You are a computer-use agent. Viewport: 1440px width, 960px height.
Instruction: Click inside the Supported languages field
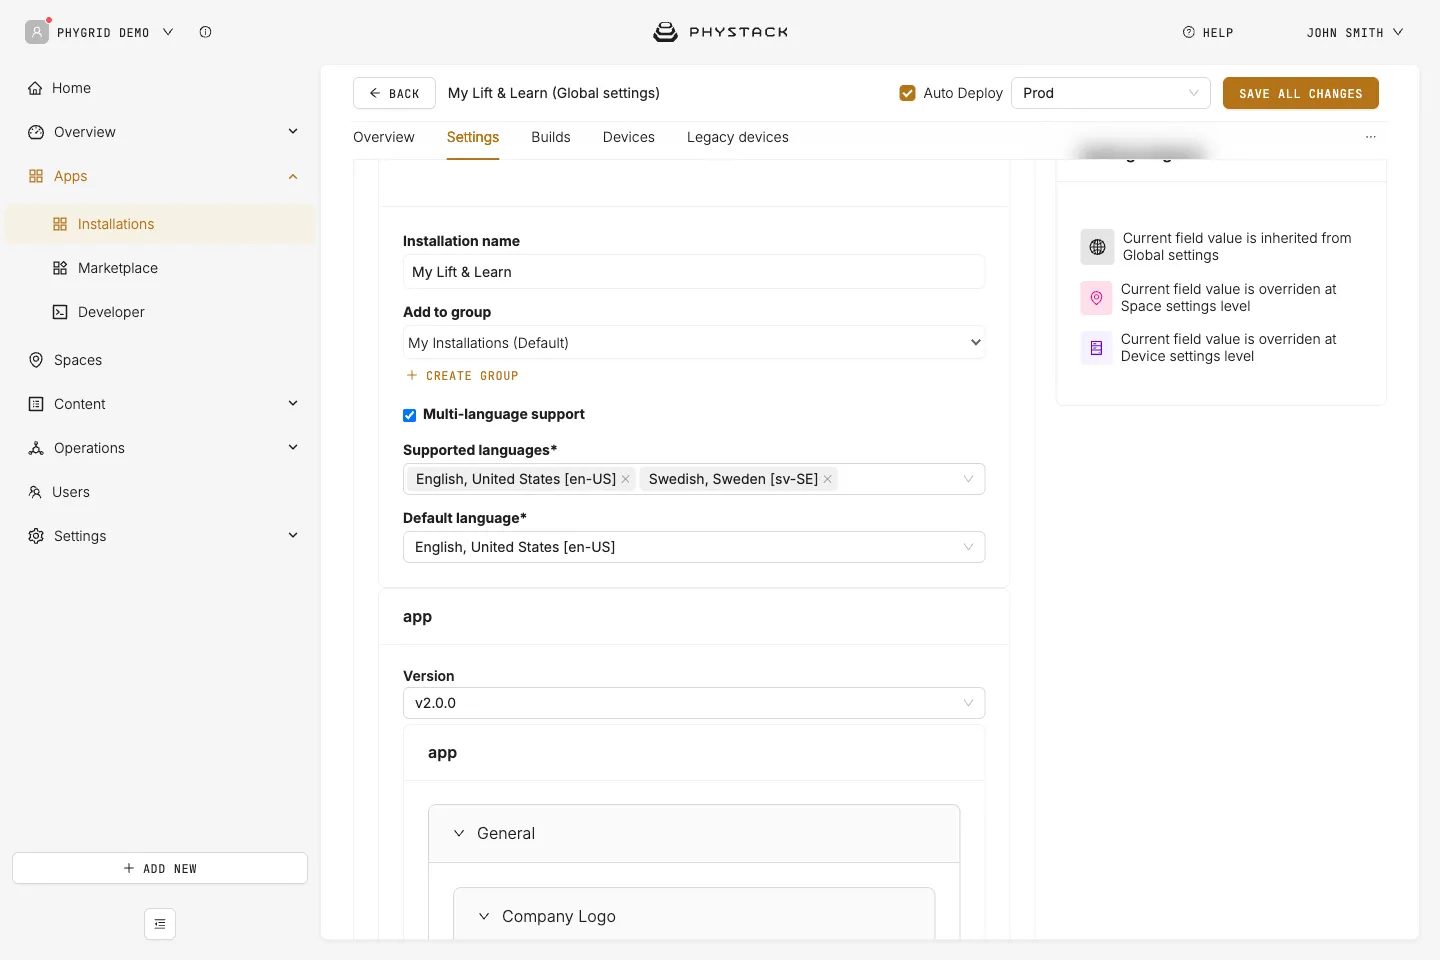694,479
